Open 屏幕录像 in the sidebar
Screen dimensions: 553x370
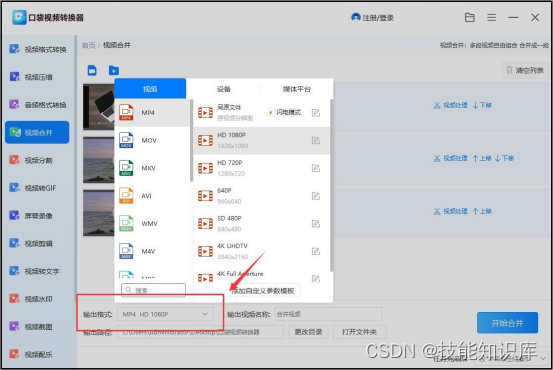[31, 216]
